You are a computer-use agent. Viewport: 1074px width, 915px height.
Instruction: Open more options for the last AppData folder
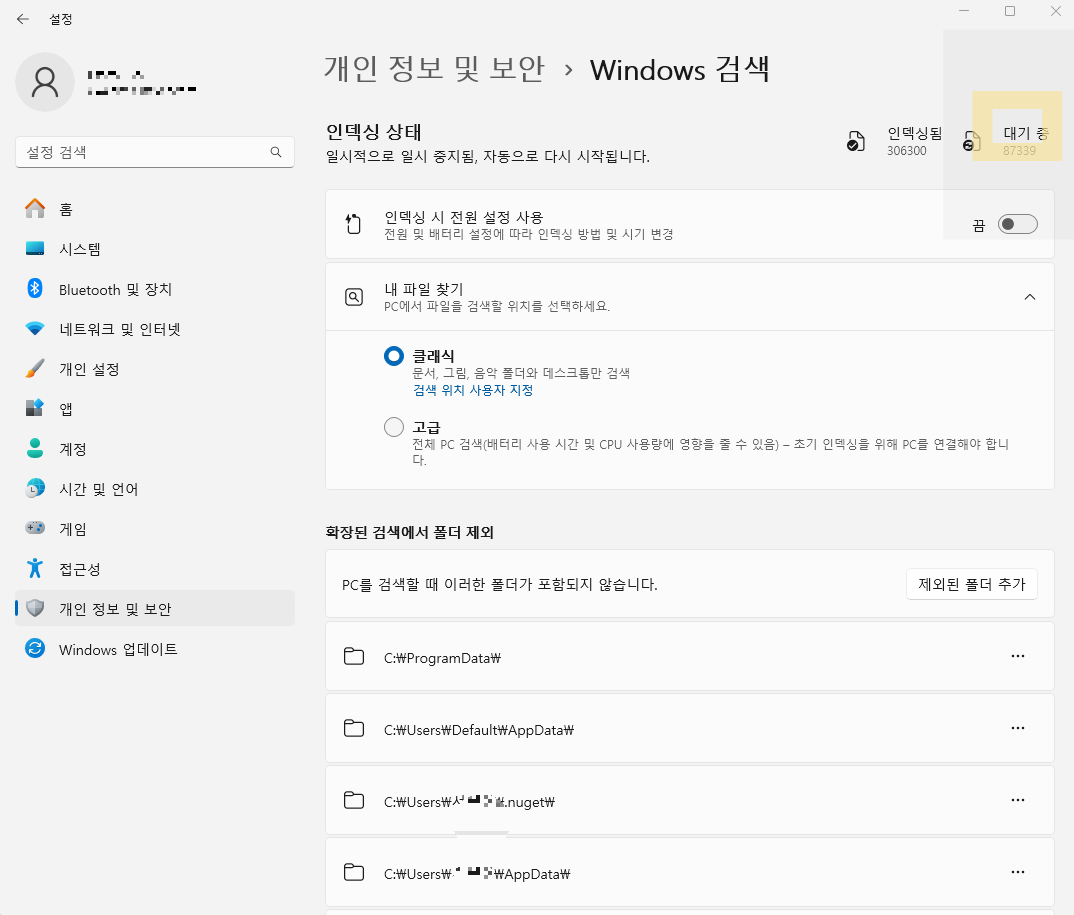1018,872
